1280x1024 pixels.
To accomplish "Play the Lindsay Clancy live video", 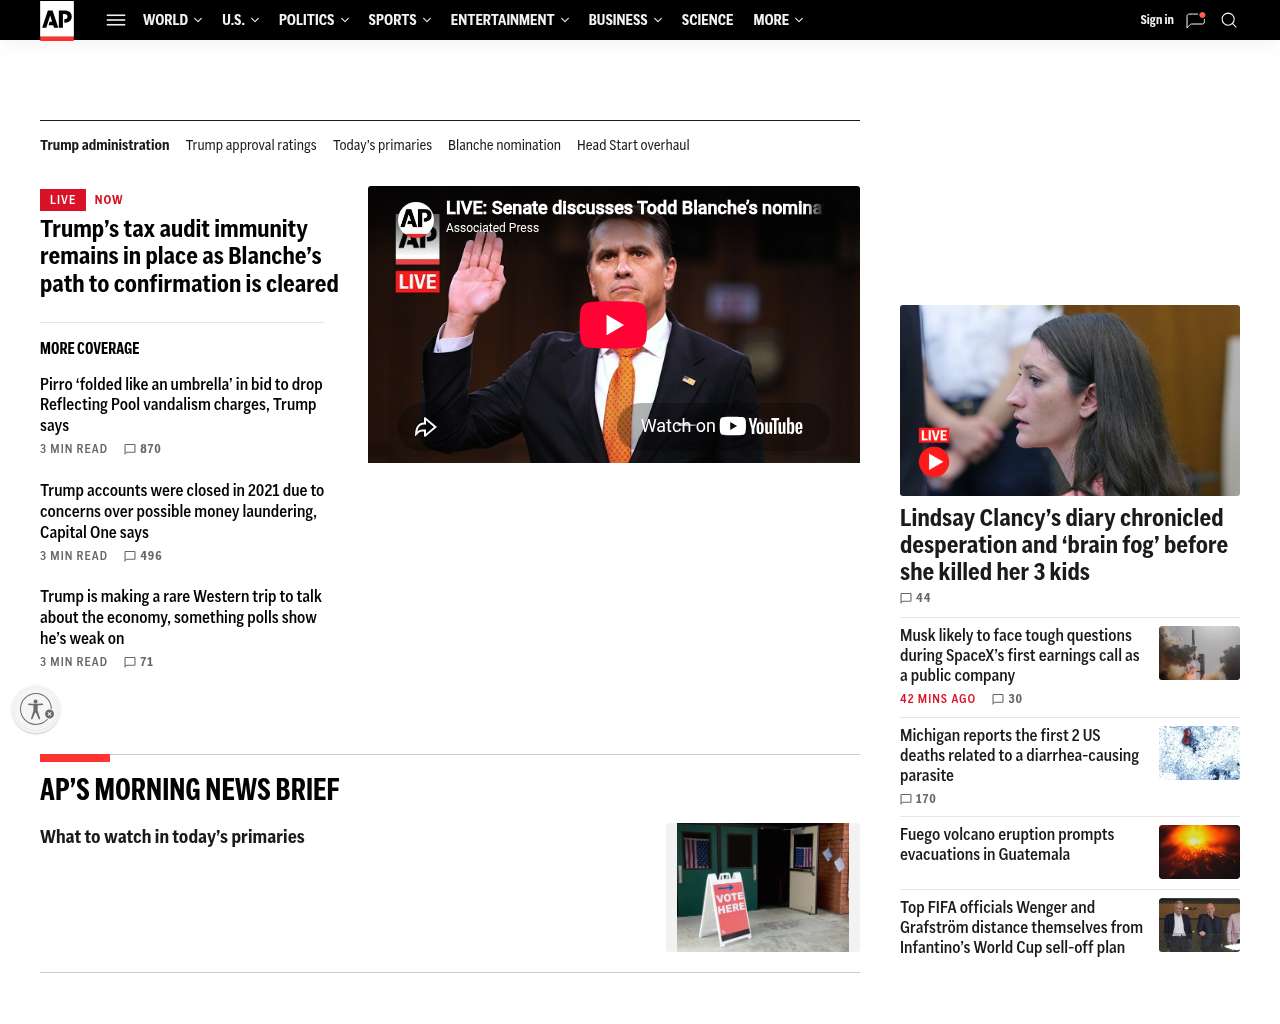I will pyautogui.click(x=934, y=462).
